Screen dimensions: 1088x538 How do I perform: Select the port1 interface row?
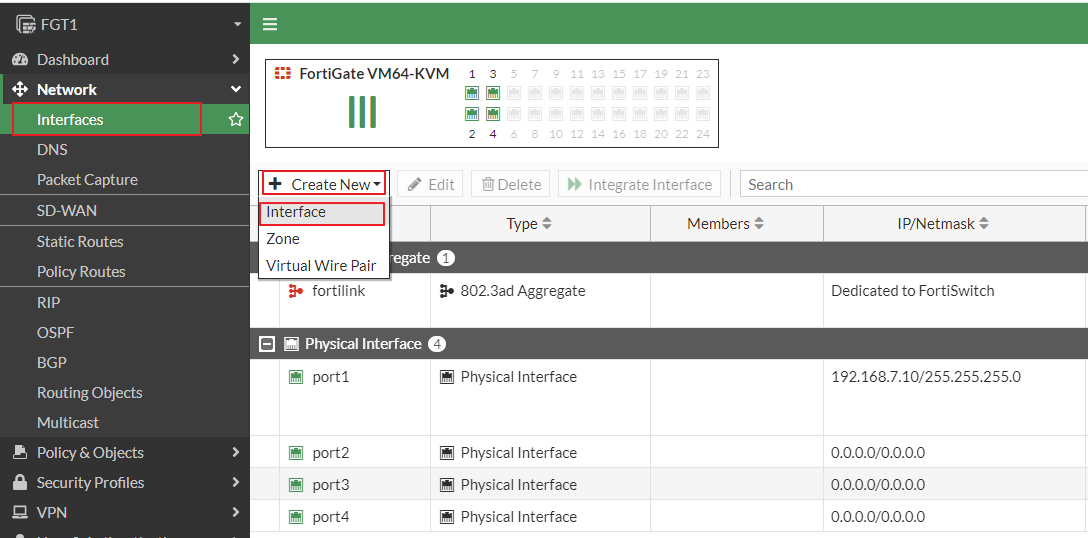point(669,397)
